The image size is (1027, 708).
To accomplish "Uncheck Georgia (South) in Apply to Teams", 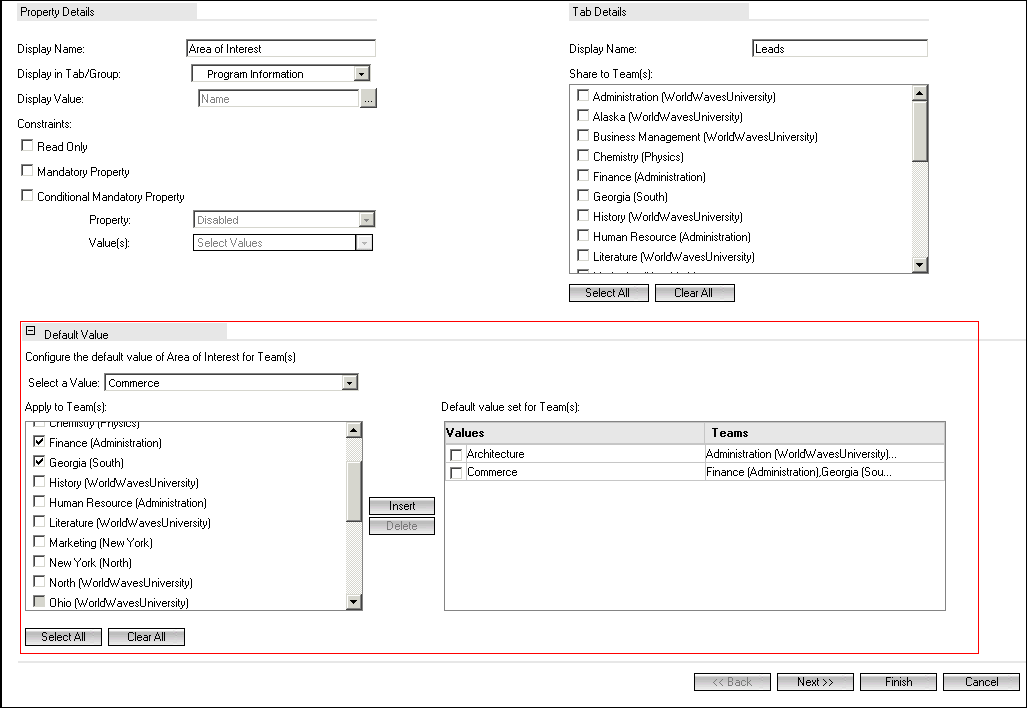I will point(39,461).
